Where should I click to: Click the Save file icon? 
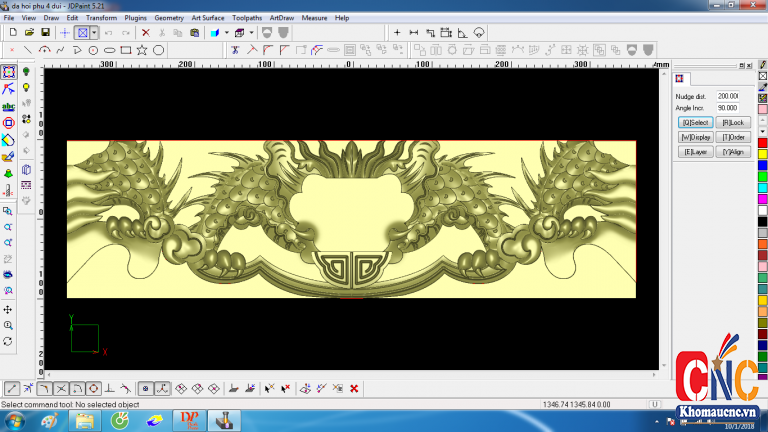[46, 33]
